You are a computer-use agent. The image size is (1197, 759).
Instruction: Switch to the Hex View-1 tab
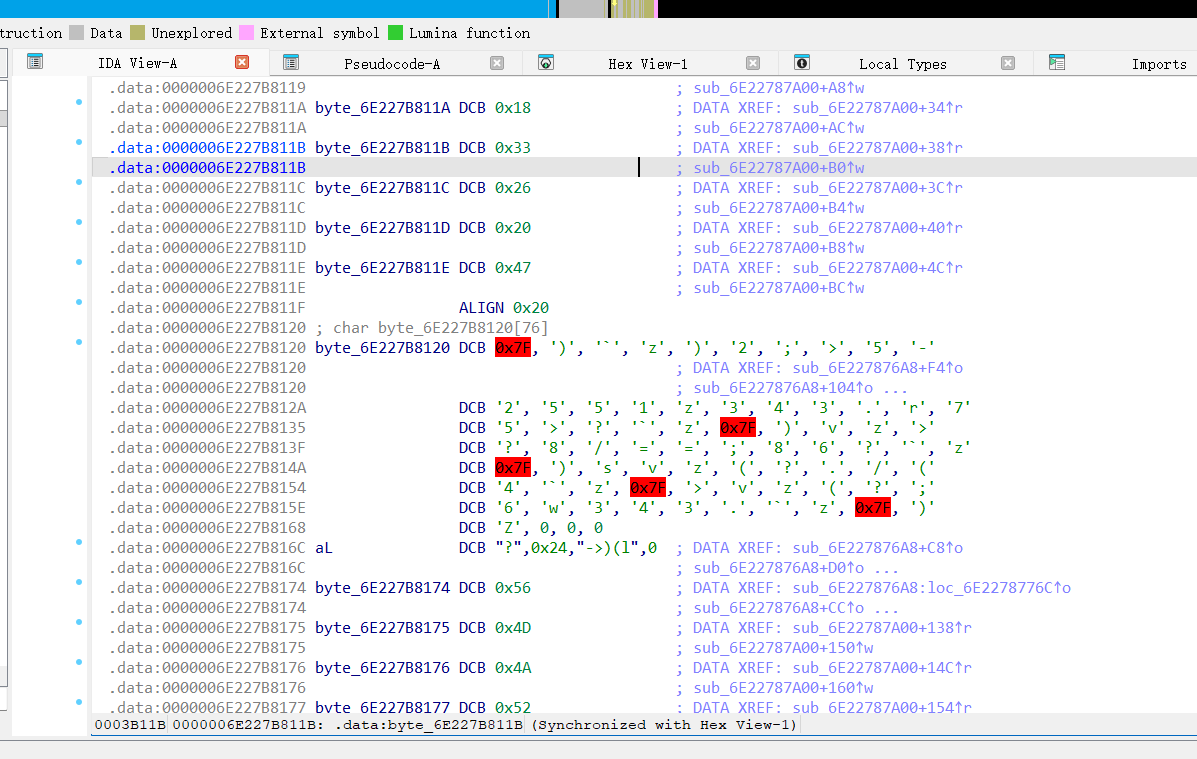coord(647,64)
